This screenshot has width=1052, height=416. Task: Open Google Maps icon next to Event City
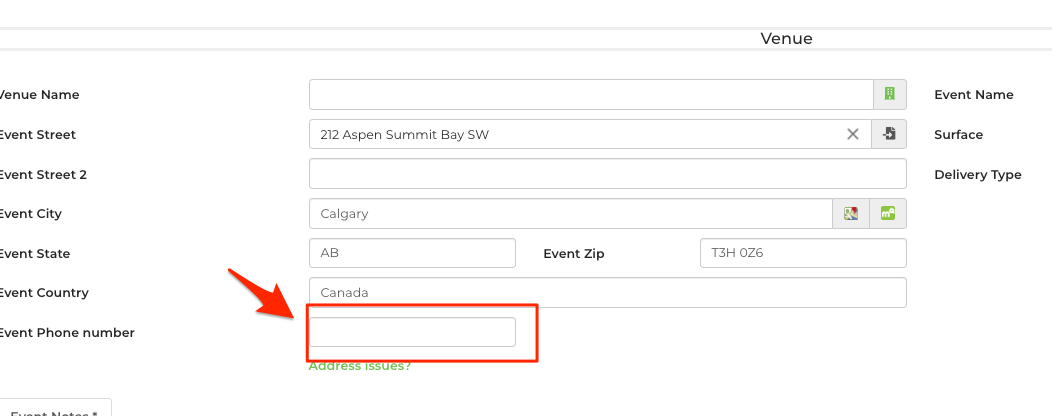tap(851, 213)
